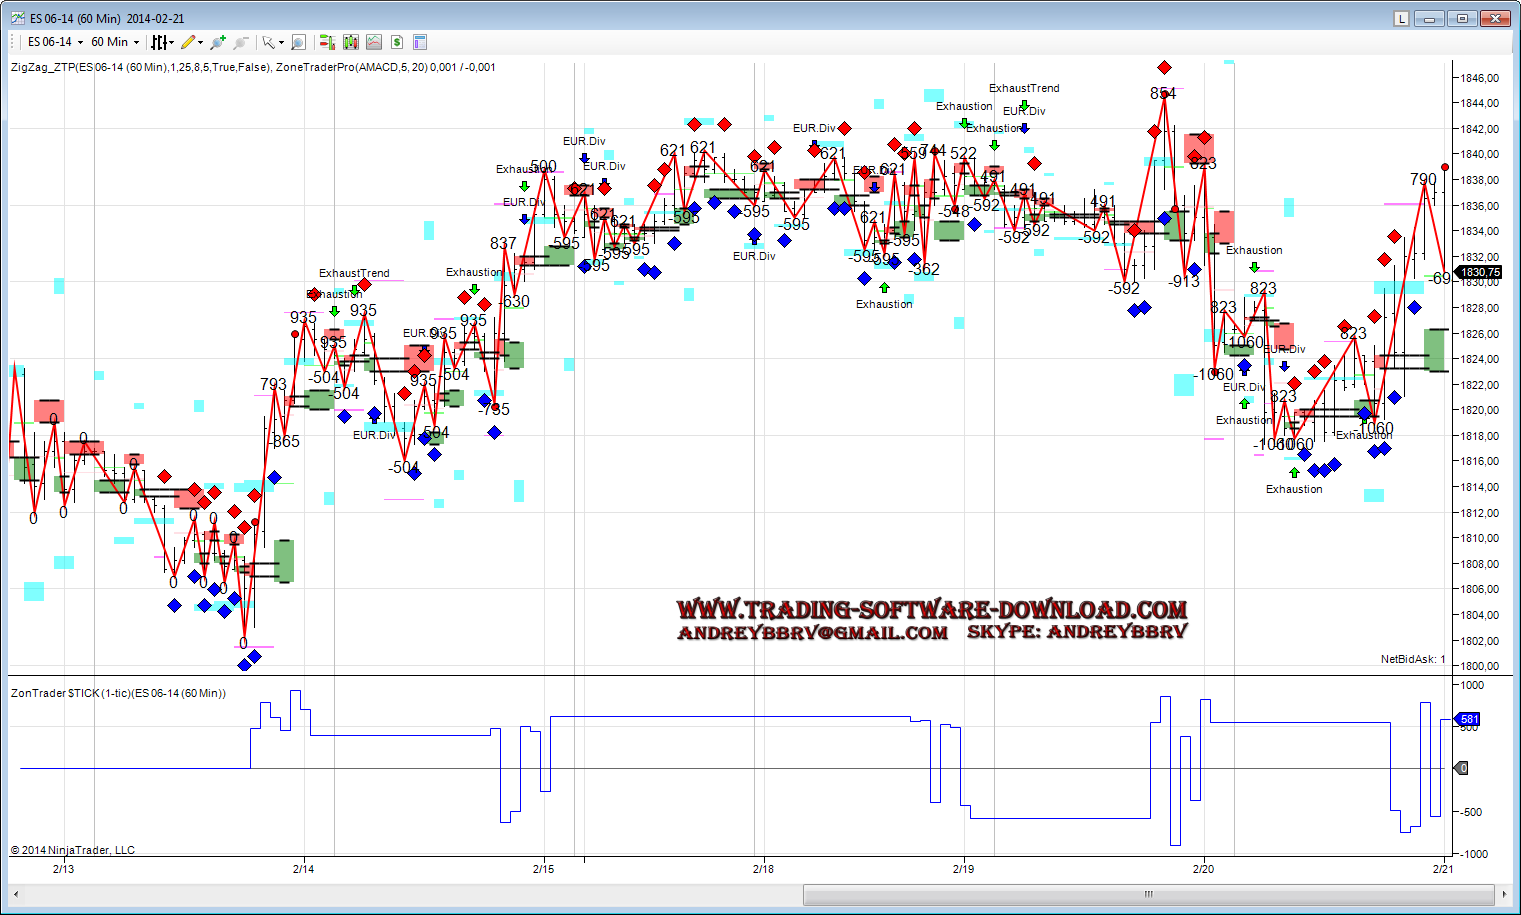Click the horizontal scrollbar left arrow
Image resolution: width=1521 pixels, height=915 pixels.
(x=16, y=894)
